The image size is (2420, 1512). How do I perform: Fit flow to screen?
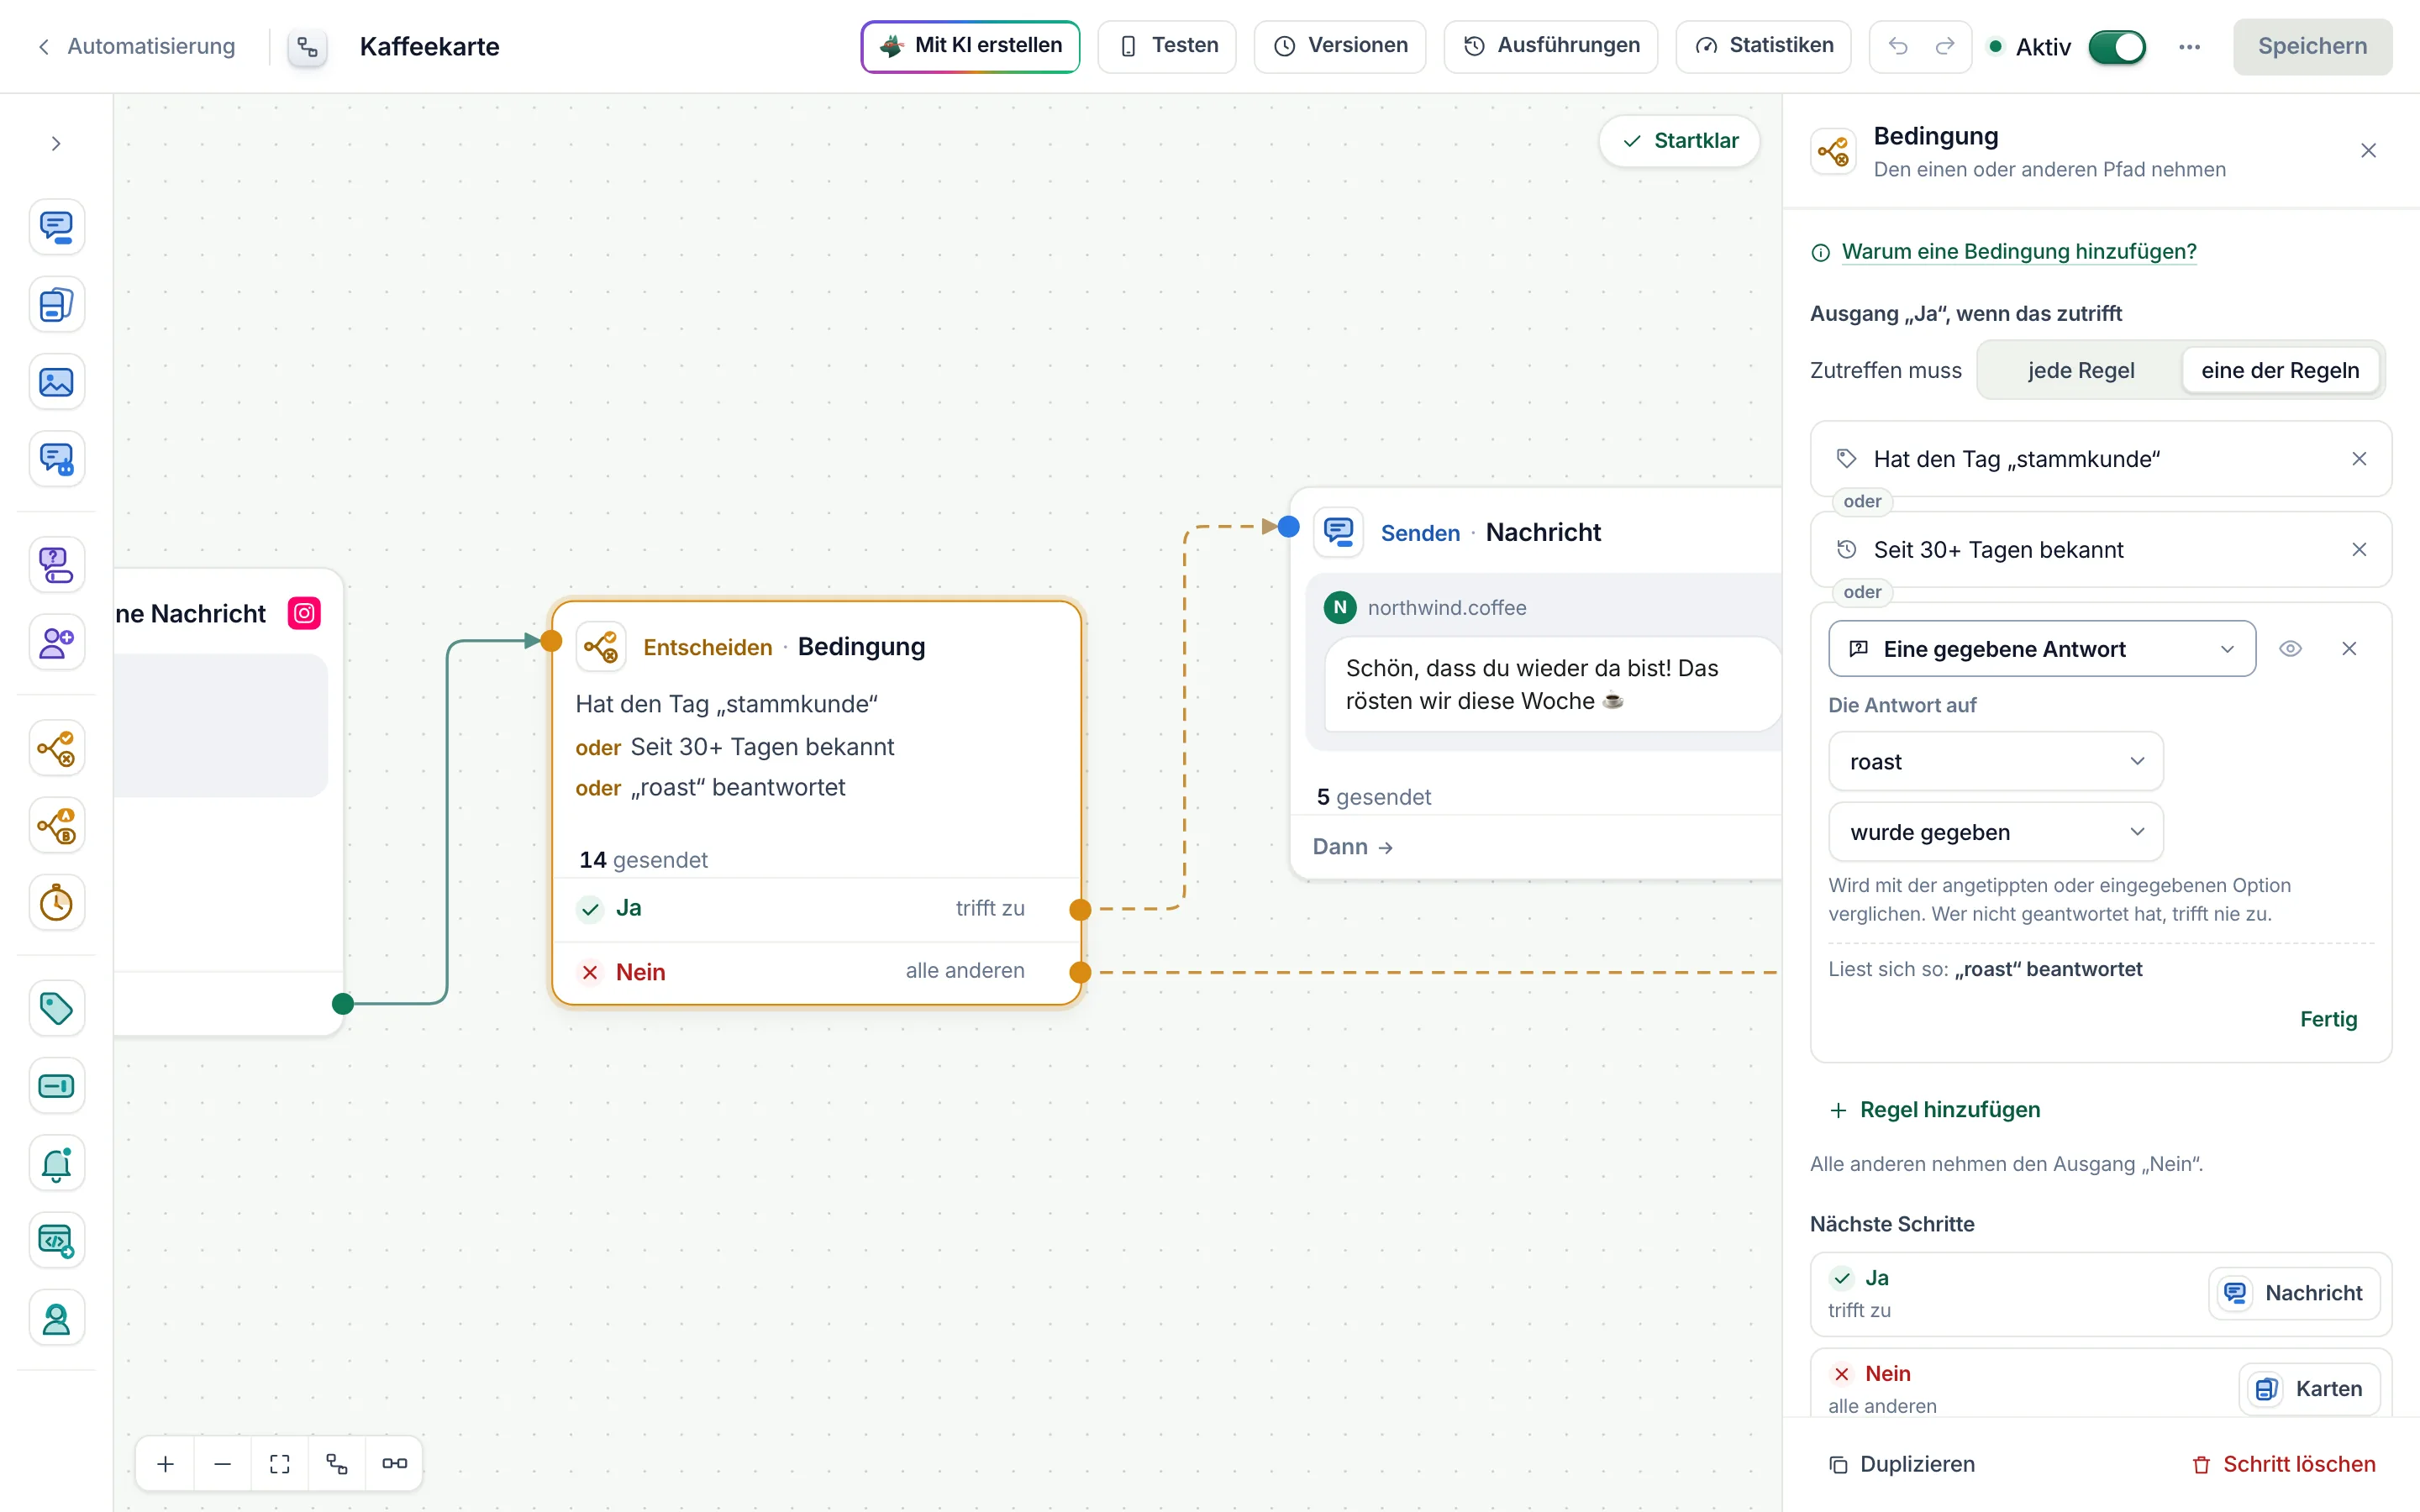pos(280,1463)
